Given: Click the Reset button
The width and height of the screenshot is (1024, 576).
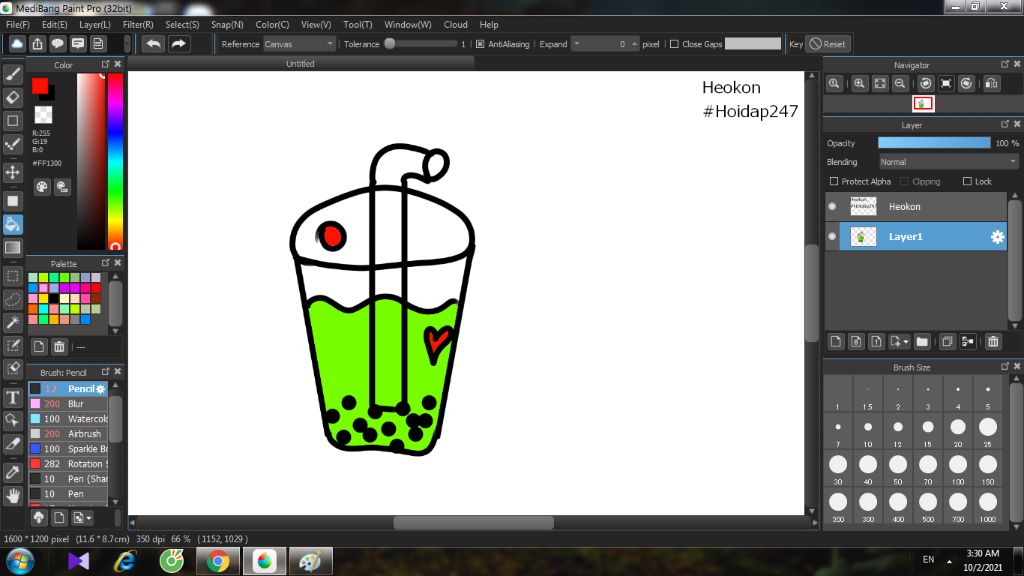Looking at the screenshot, I should point(827,44).
